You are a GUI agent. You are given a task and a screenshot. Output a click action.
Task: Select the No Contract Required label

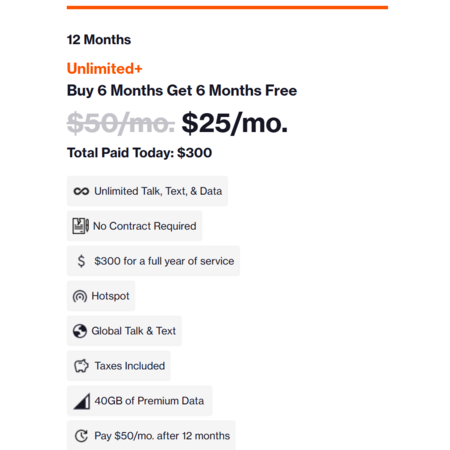(x=145, y=226)
